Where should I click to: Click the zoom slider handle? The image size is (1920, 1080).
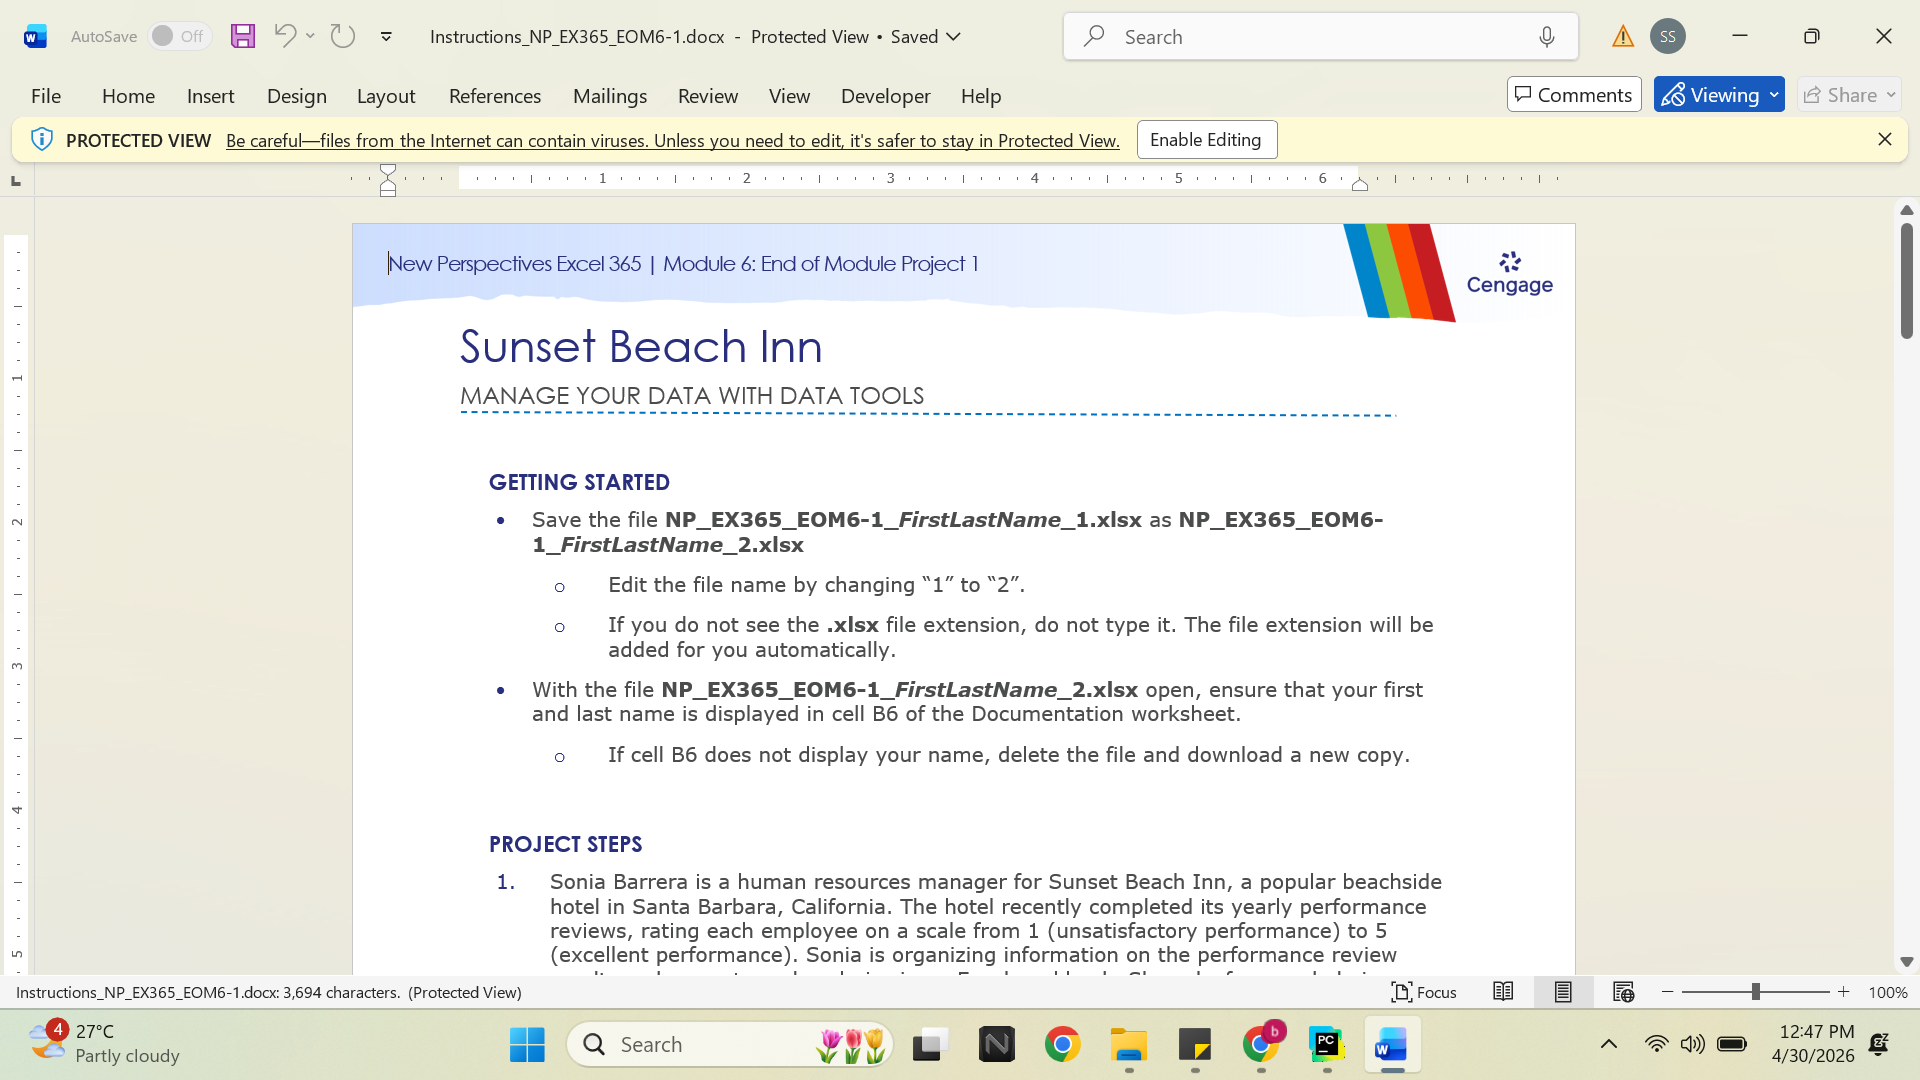click(1756, 992)
